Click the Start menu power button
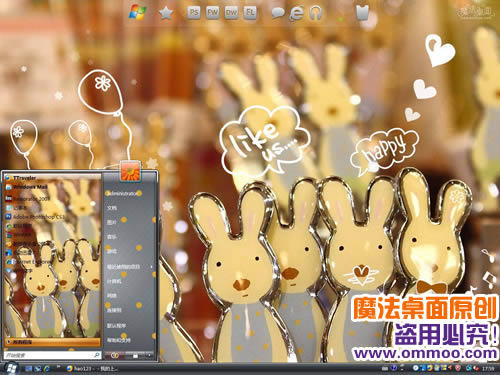Image resolution: width=500 pixels, height=375 pixels. (x=115, y=355)
